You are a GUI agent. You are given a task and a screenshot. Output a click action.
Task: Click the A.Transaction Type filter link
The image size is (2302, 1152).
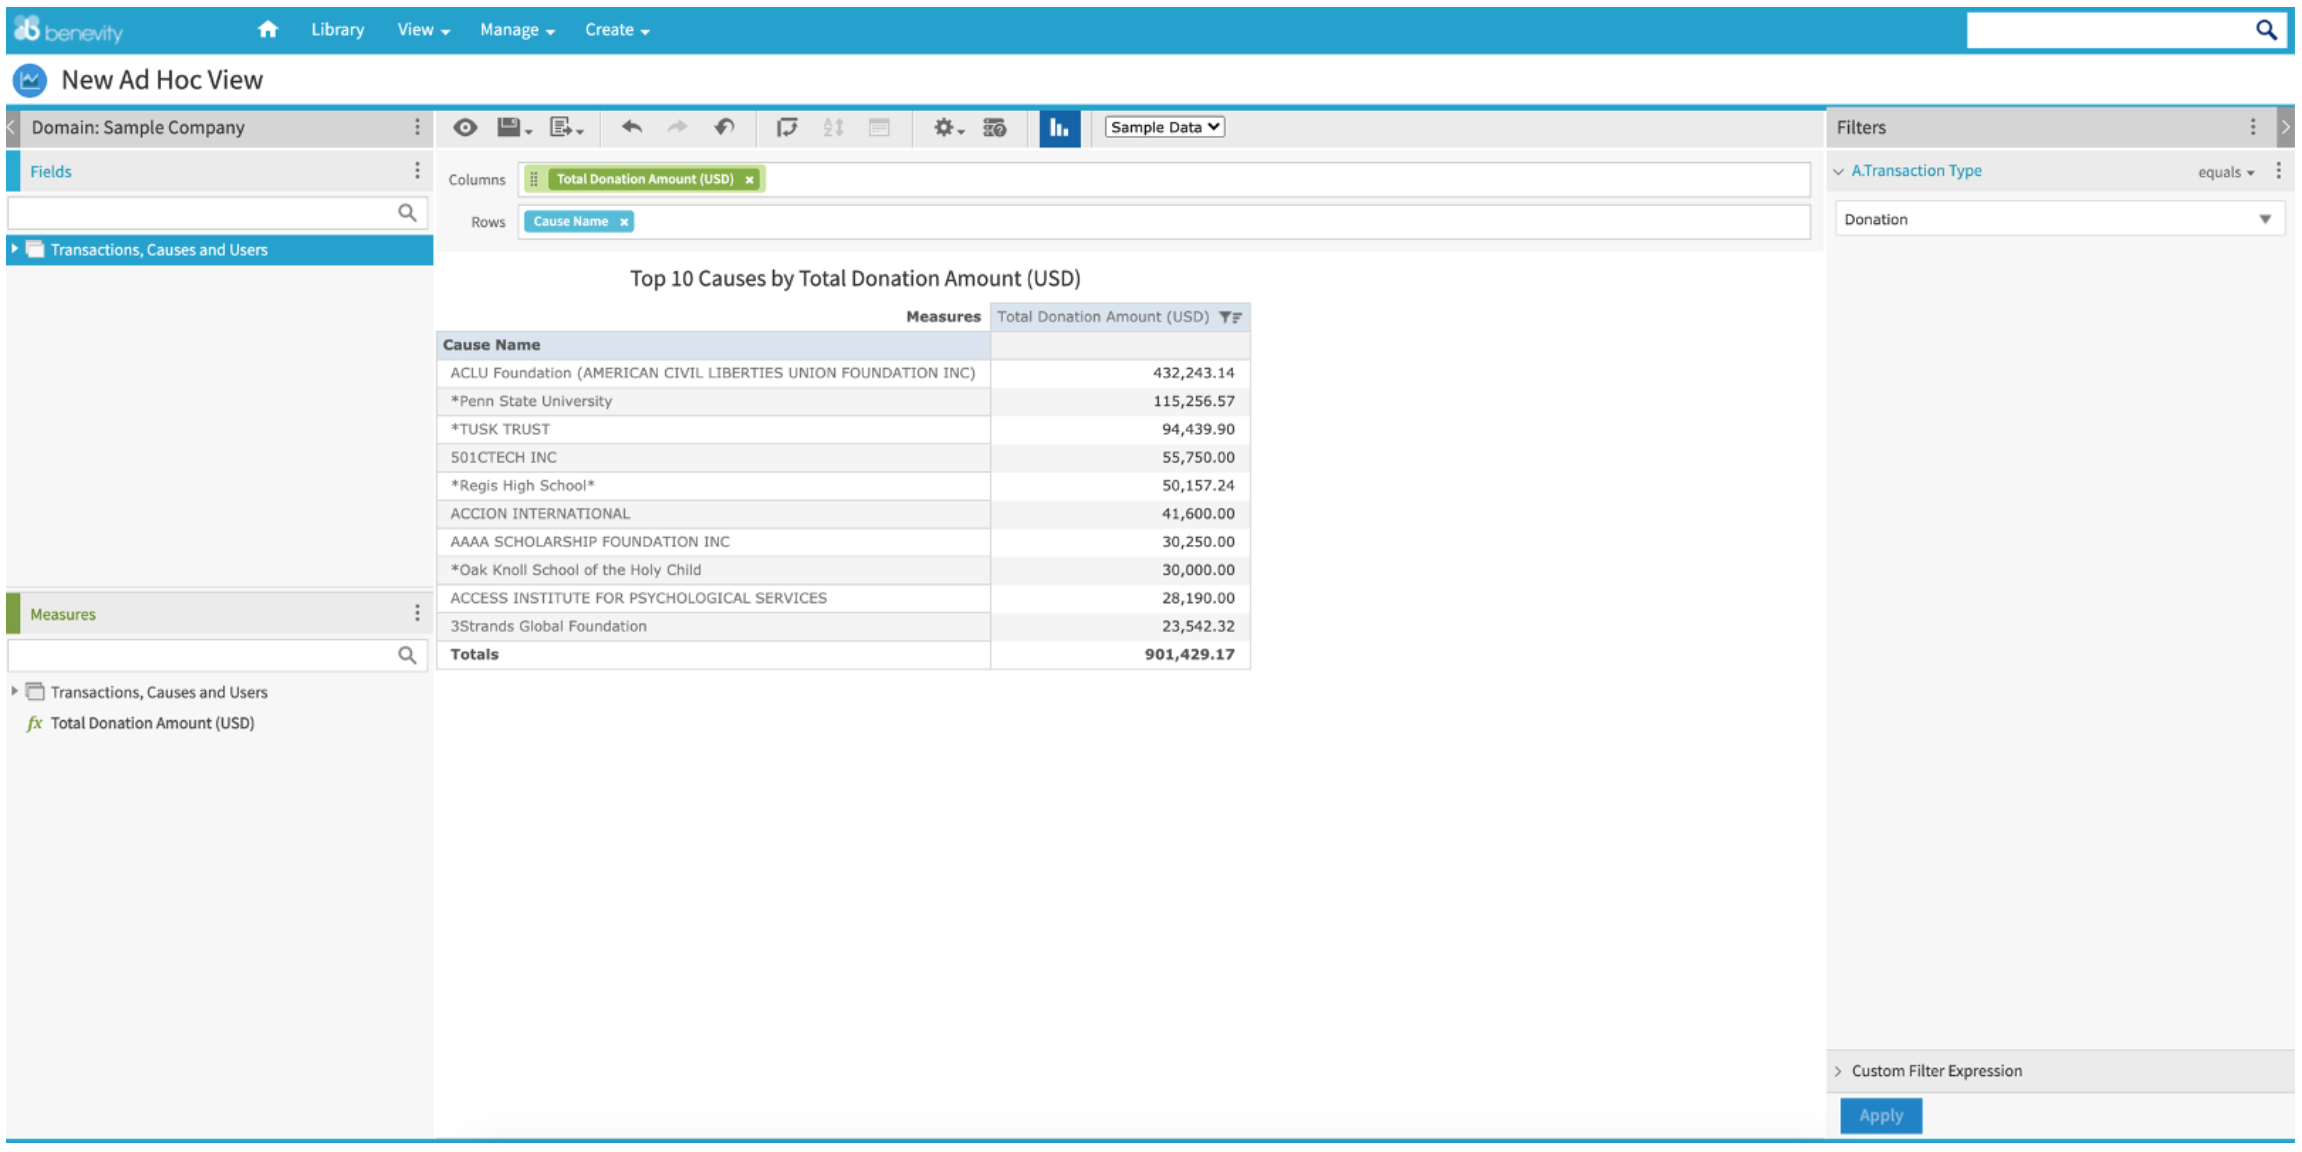(1916, 171)
